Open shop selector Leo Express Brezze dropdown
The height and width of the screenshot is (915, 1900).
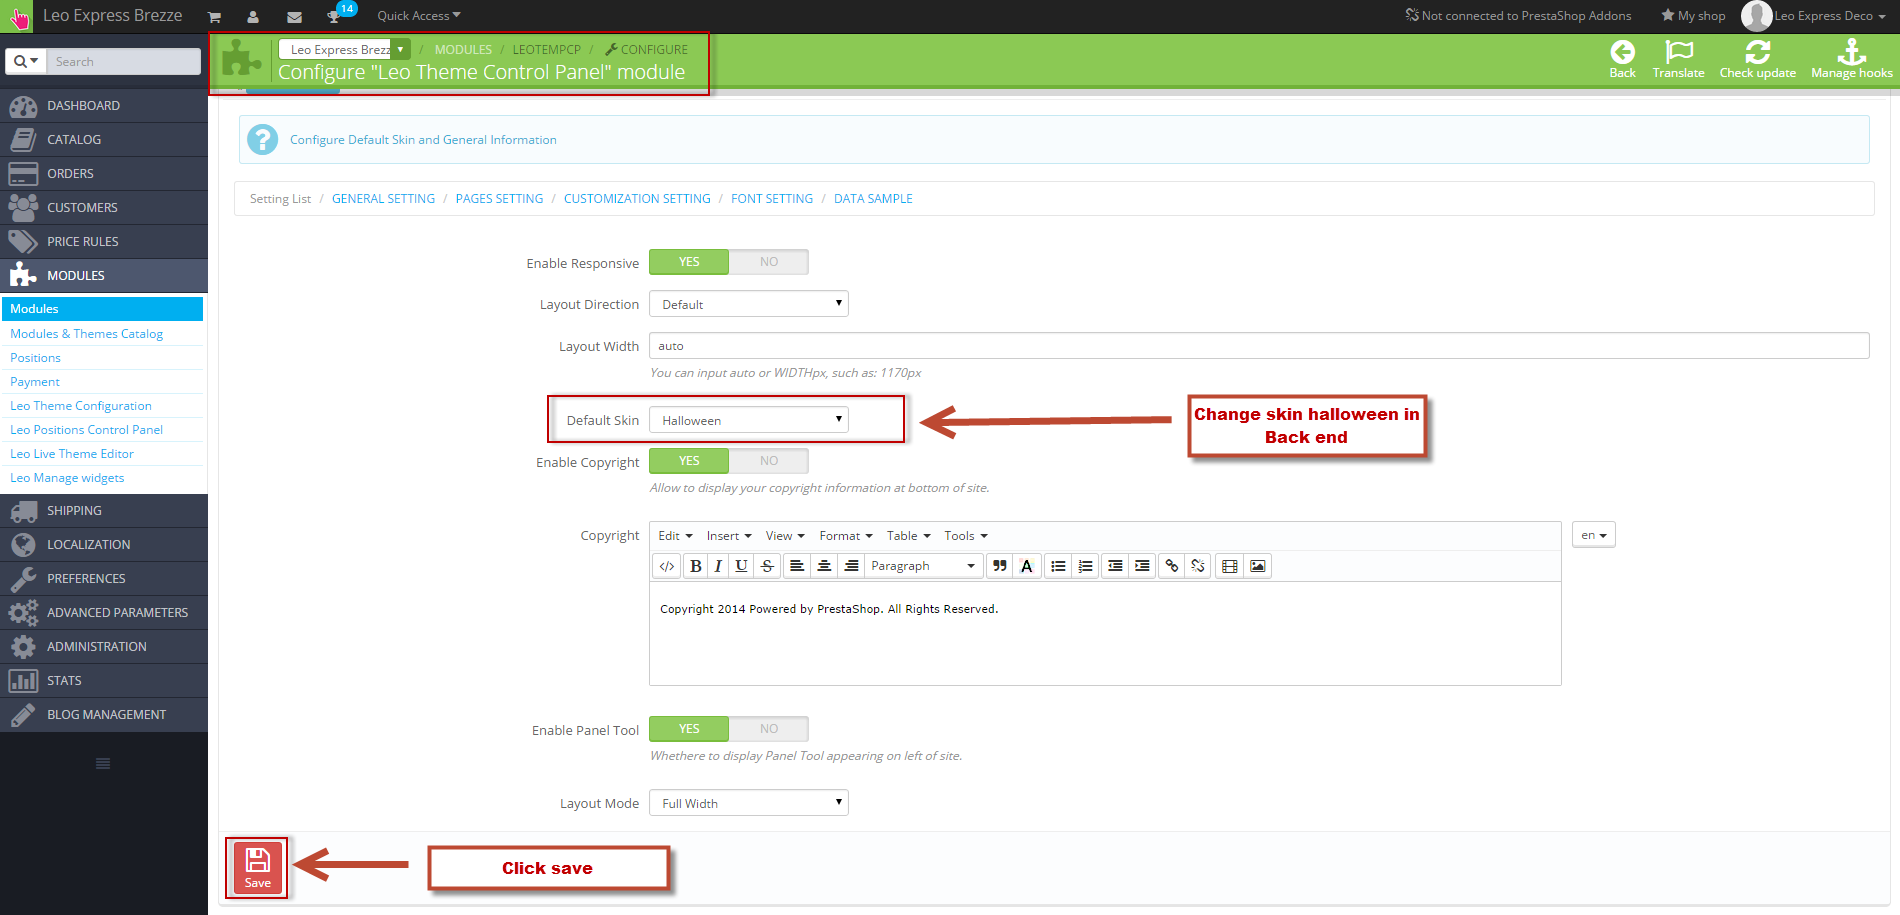[x=345, y=49]
